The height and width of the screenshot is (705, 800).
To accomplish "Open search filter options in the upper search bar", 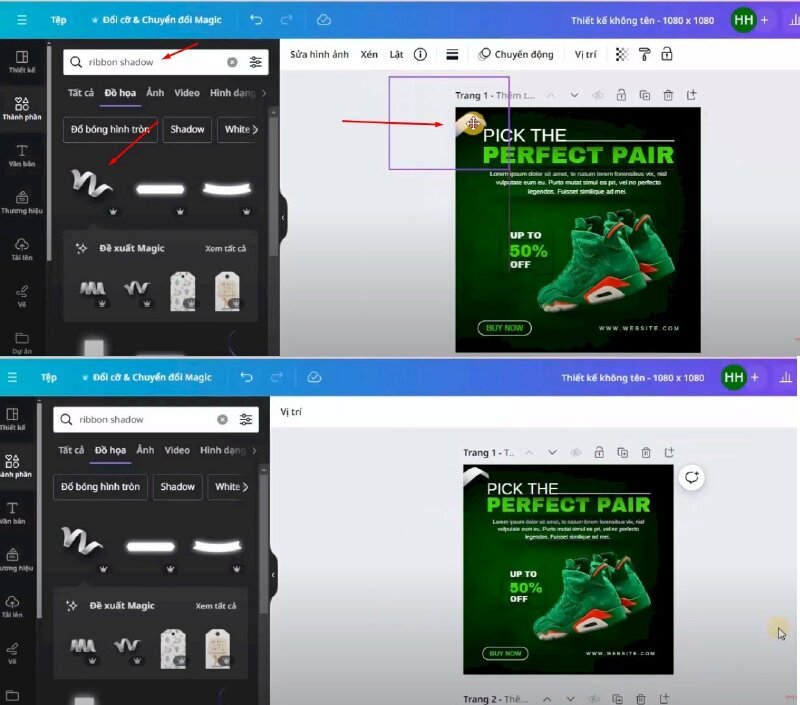I will (x=256, y=62).
